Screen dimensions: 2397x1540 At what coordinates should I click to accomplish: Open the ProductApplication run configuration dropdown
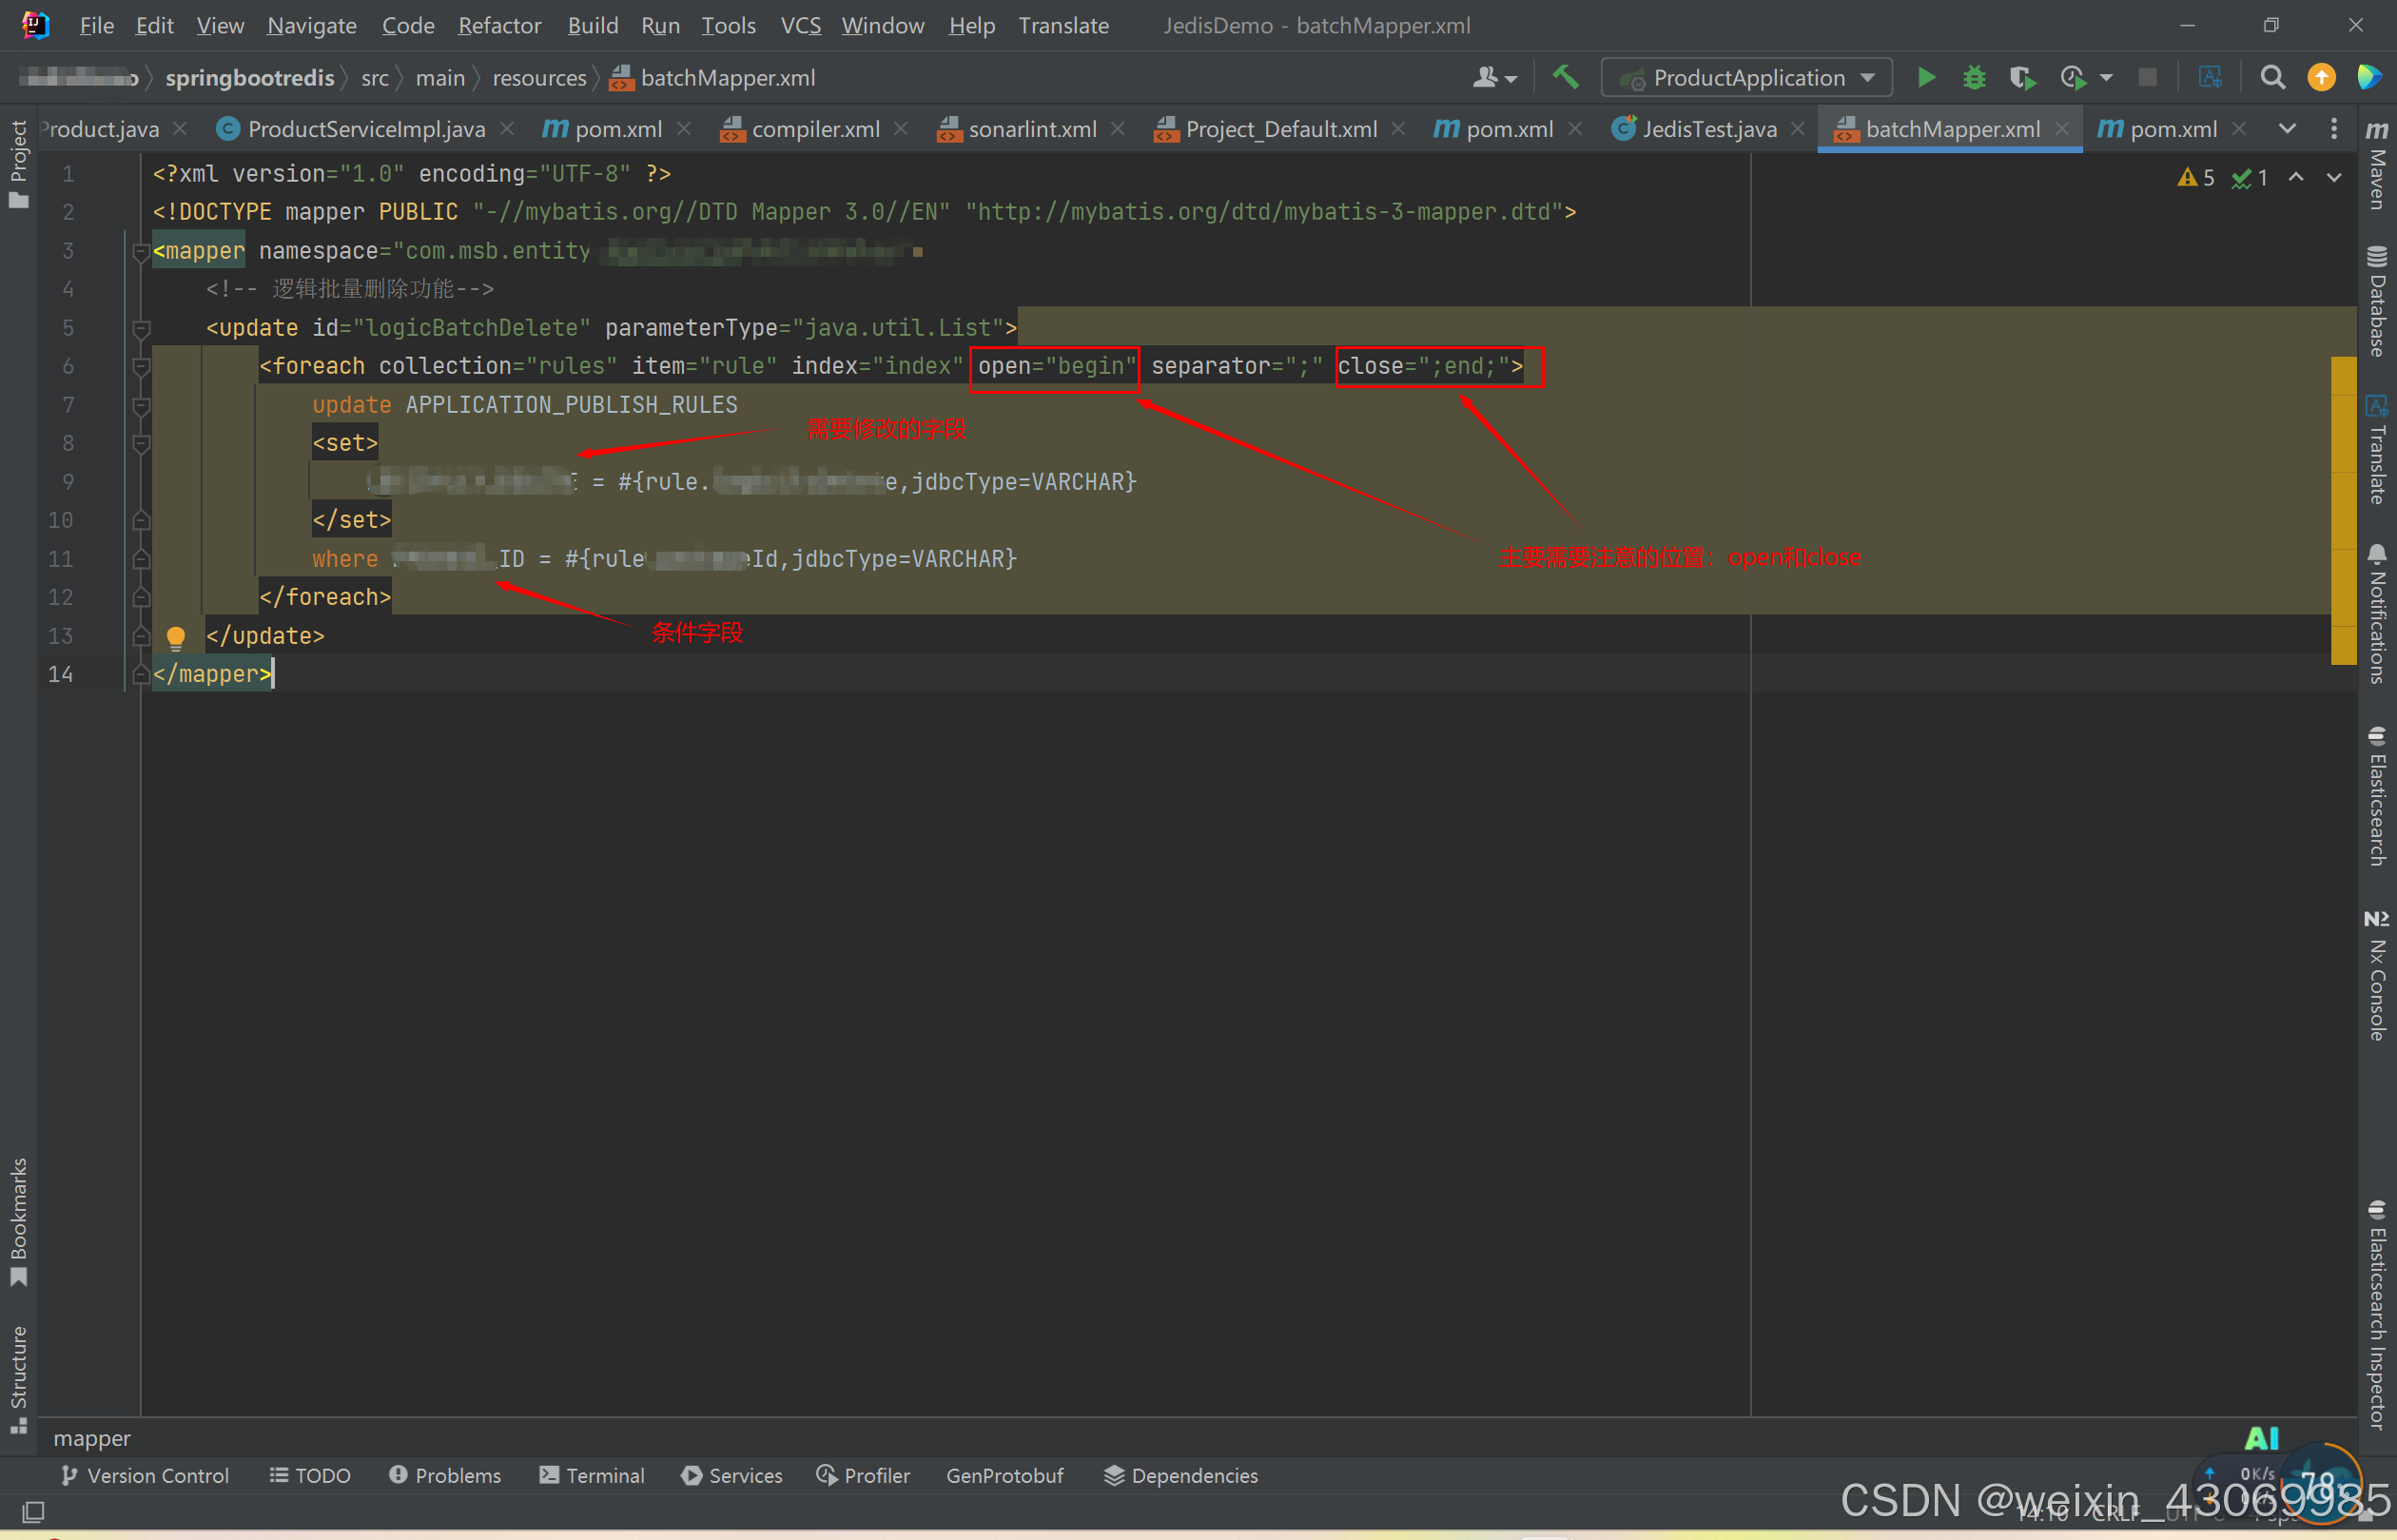[x=1746, y=78]
